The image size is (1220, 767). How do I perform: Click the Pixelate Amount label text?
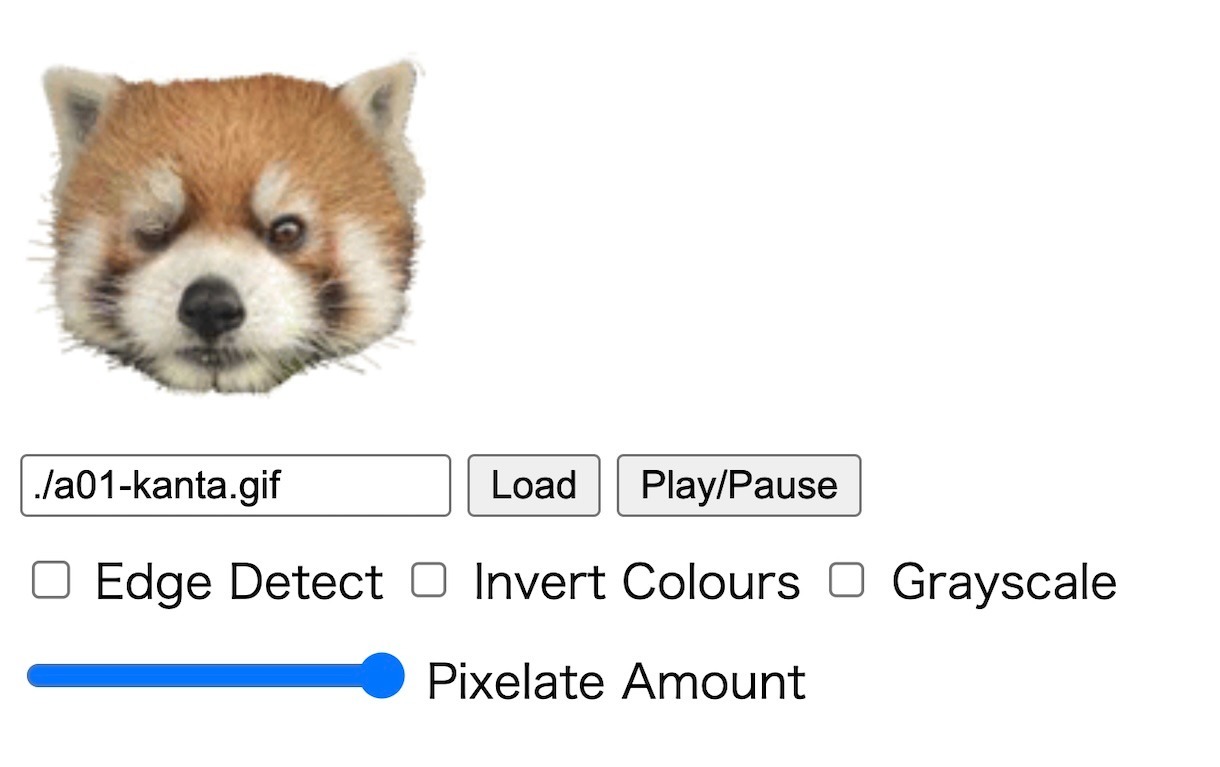616,682
